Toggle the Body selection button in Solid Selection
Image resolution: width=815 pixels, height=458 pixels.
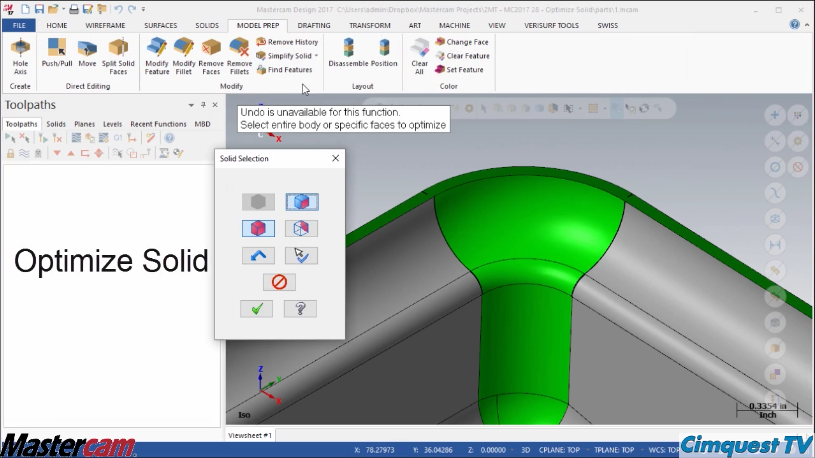(x=258, y=228)
